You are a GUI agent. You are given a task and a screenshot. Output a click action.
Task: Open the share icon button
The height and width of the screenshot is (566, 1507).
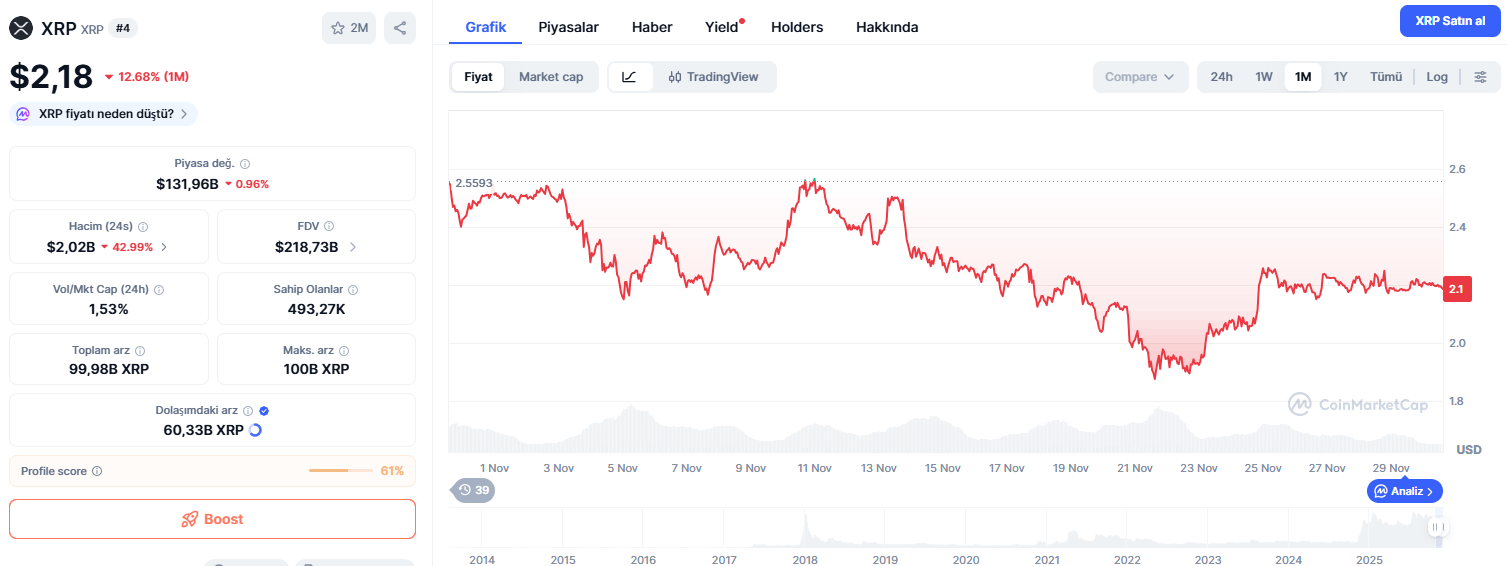click(400, 28)
